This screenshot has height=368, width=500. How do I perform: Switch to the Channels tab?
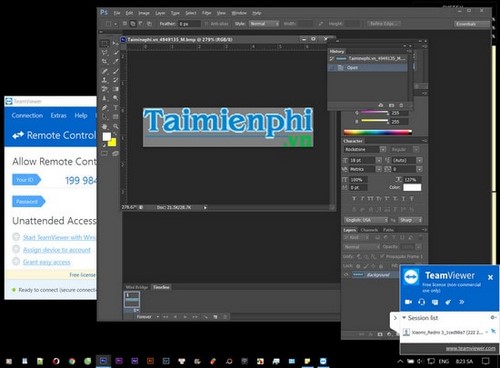369,230
